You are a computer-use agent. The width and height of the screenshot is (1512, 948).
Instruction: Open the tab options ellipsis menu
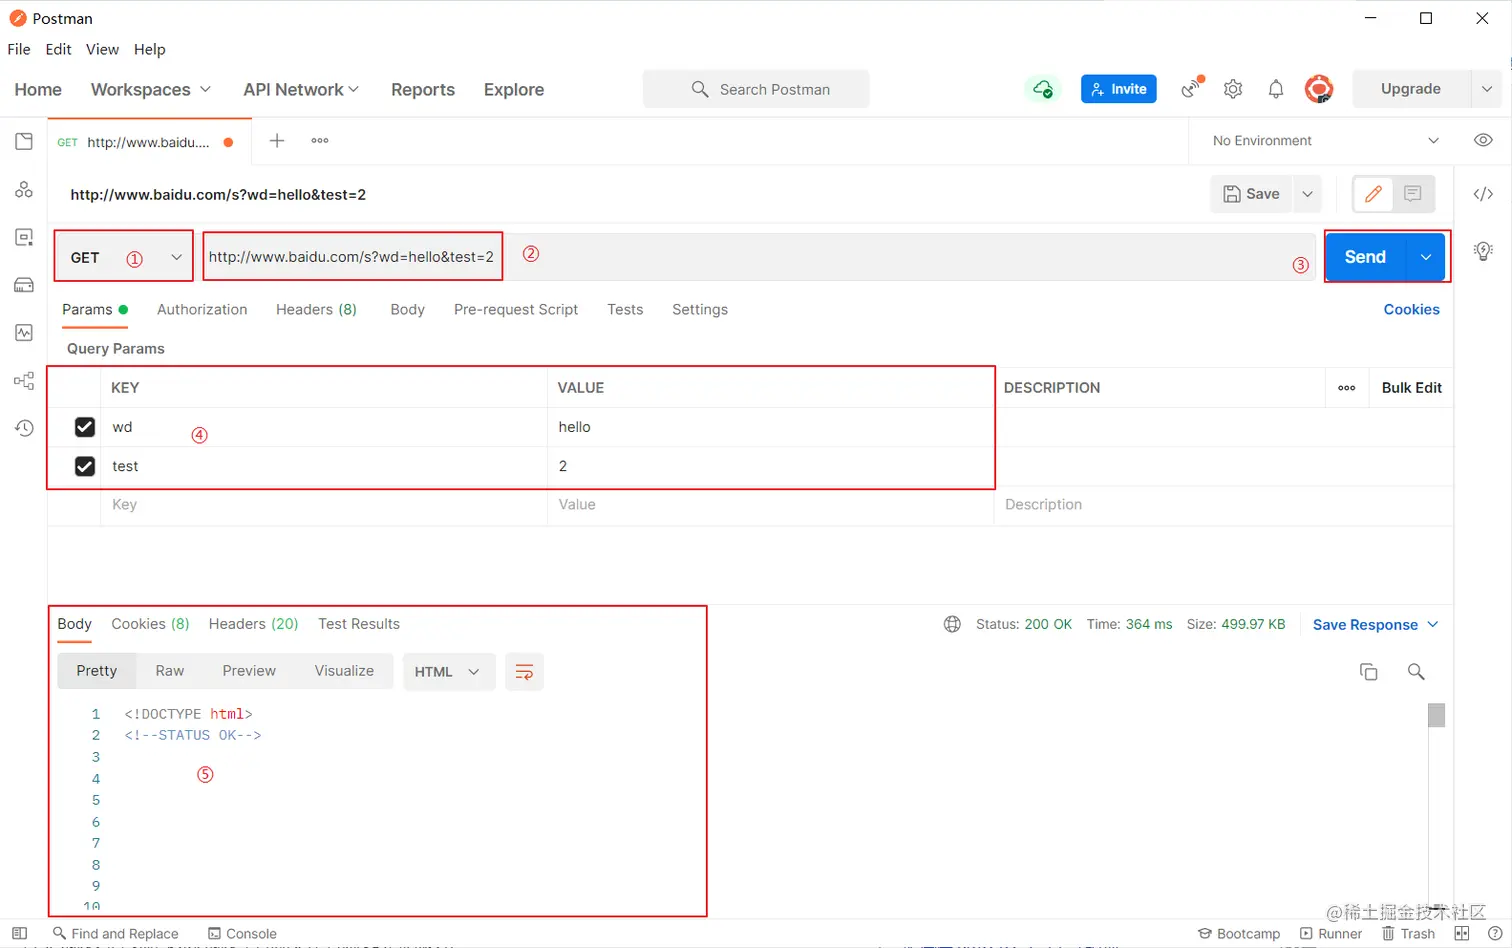click(x=320, y=141)
